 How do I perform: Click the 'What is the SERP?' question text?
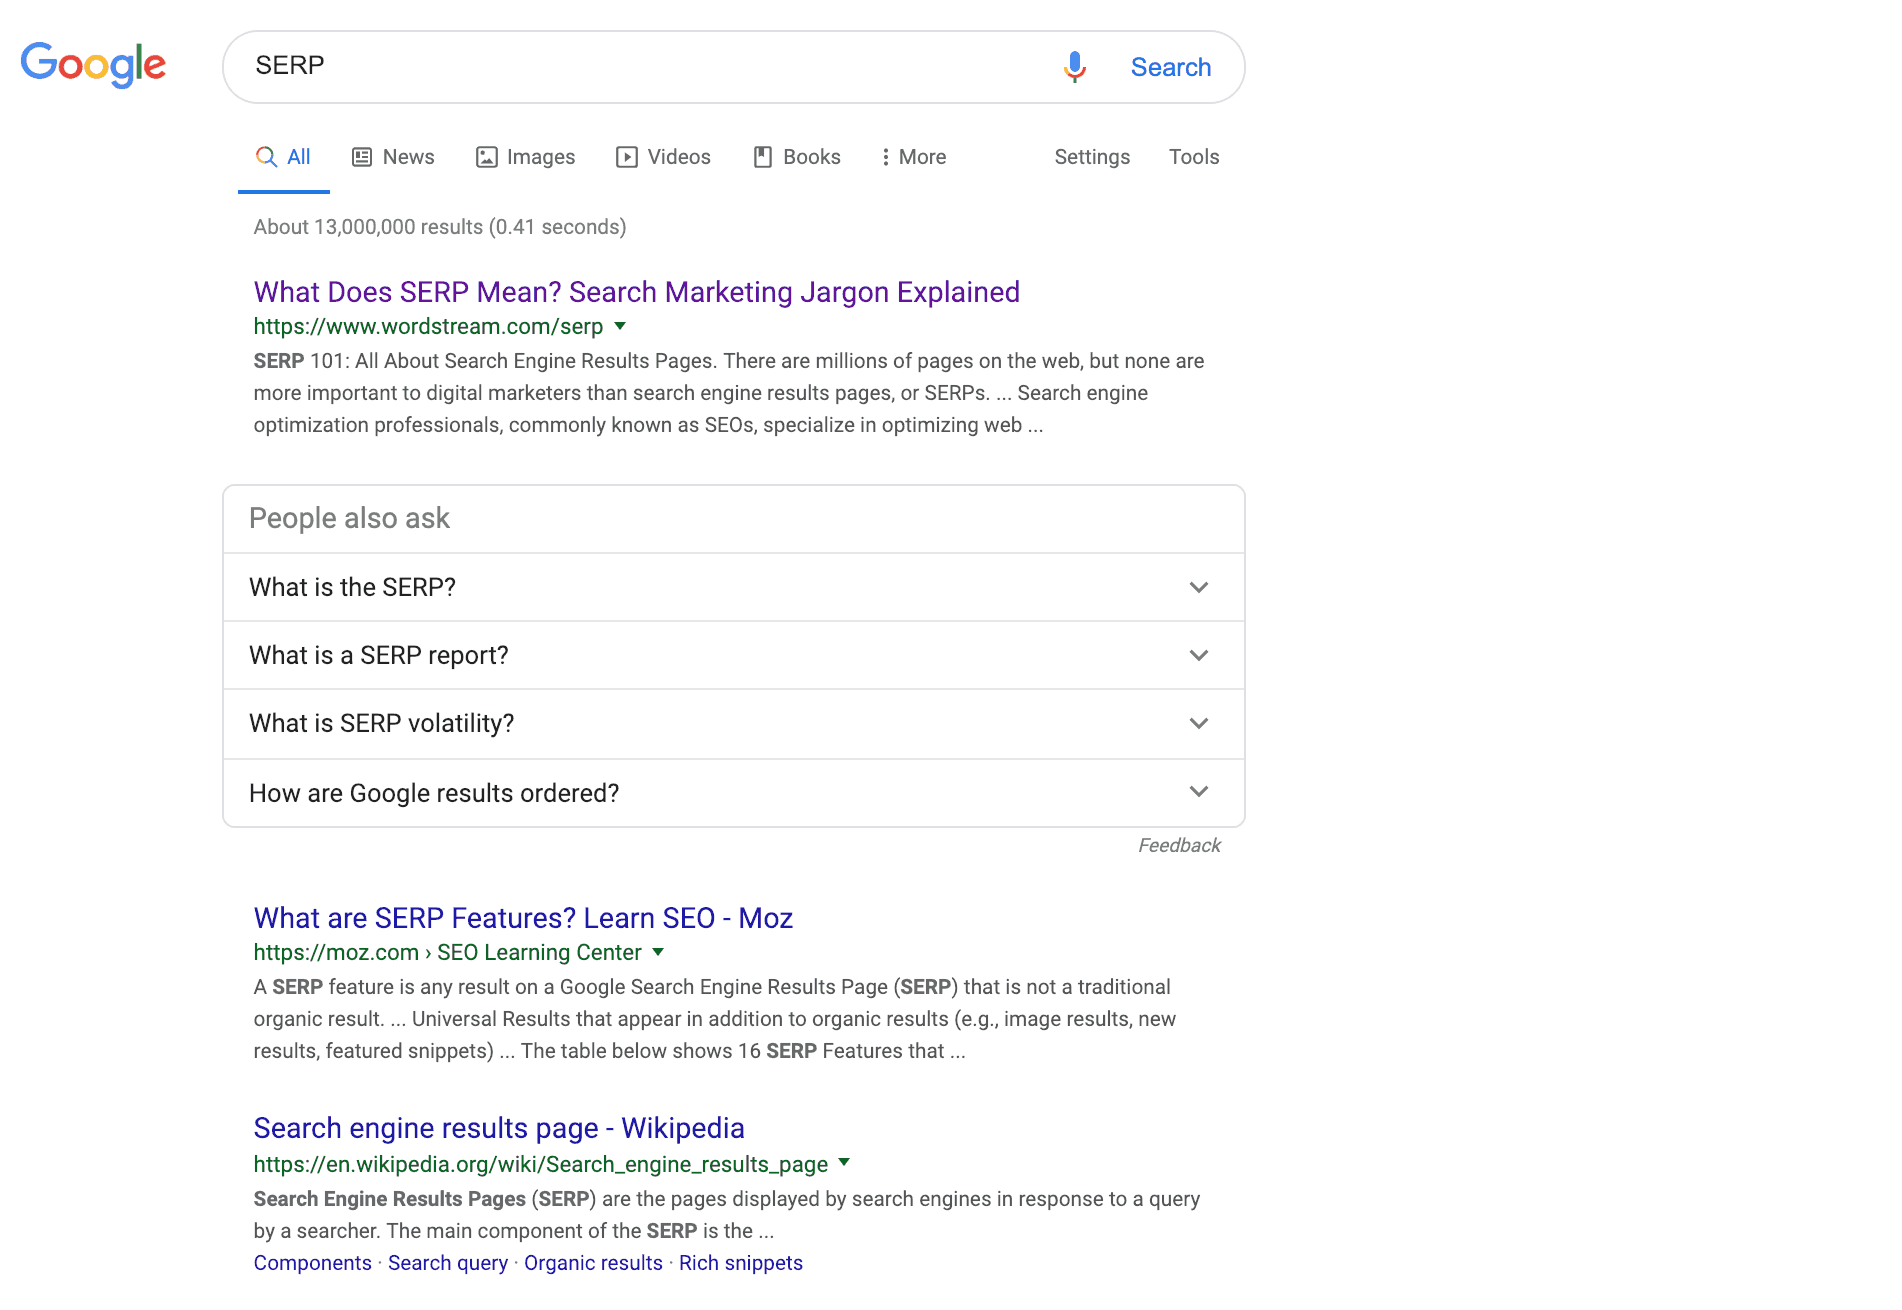click(x=352, y=587)
